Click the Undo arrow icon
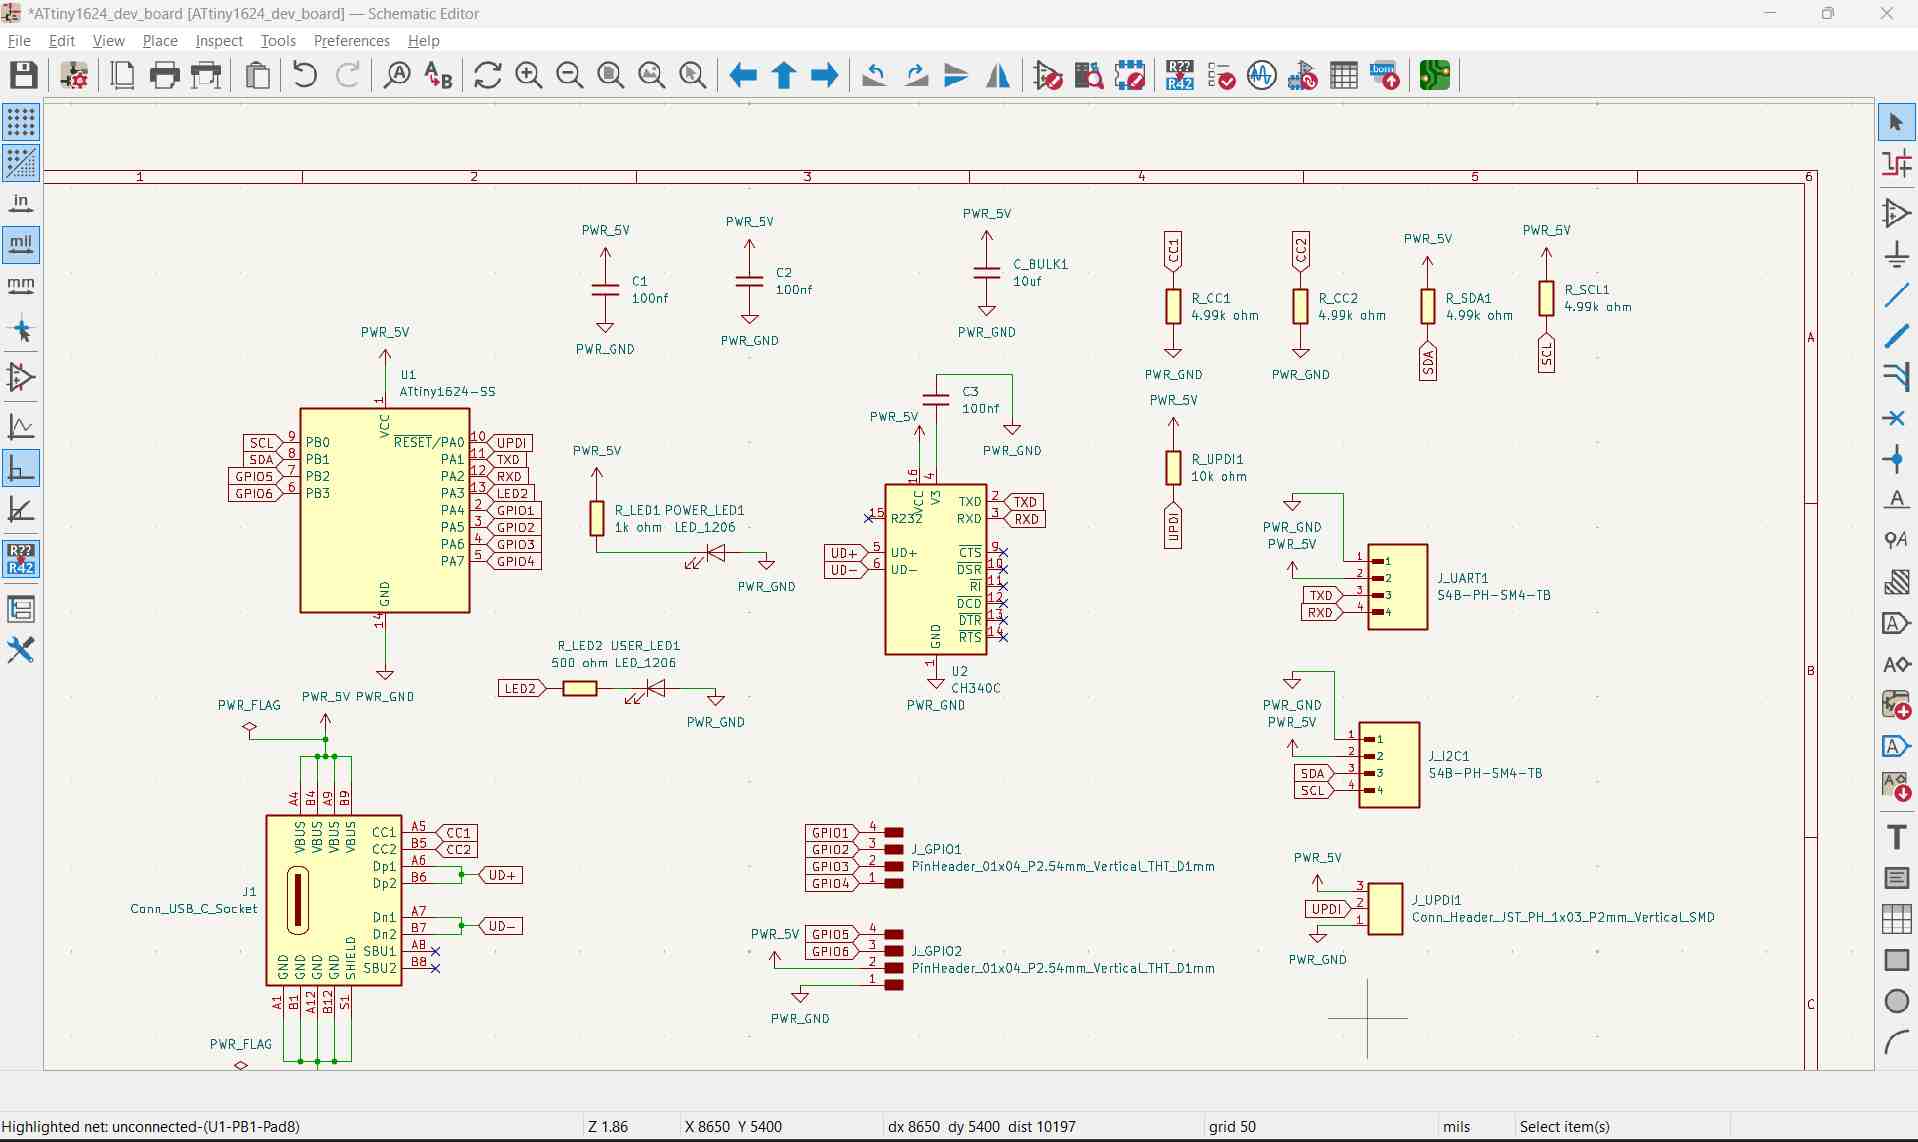The width and height of the screenshot is (1918, 1142). click(x=305, y=76)
